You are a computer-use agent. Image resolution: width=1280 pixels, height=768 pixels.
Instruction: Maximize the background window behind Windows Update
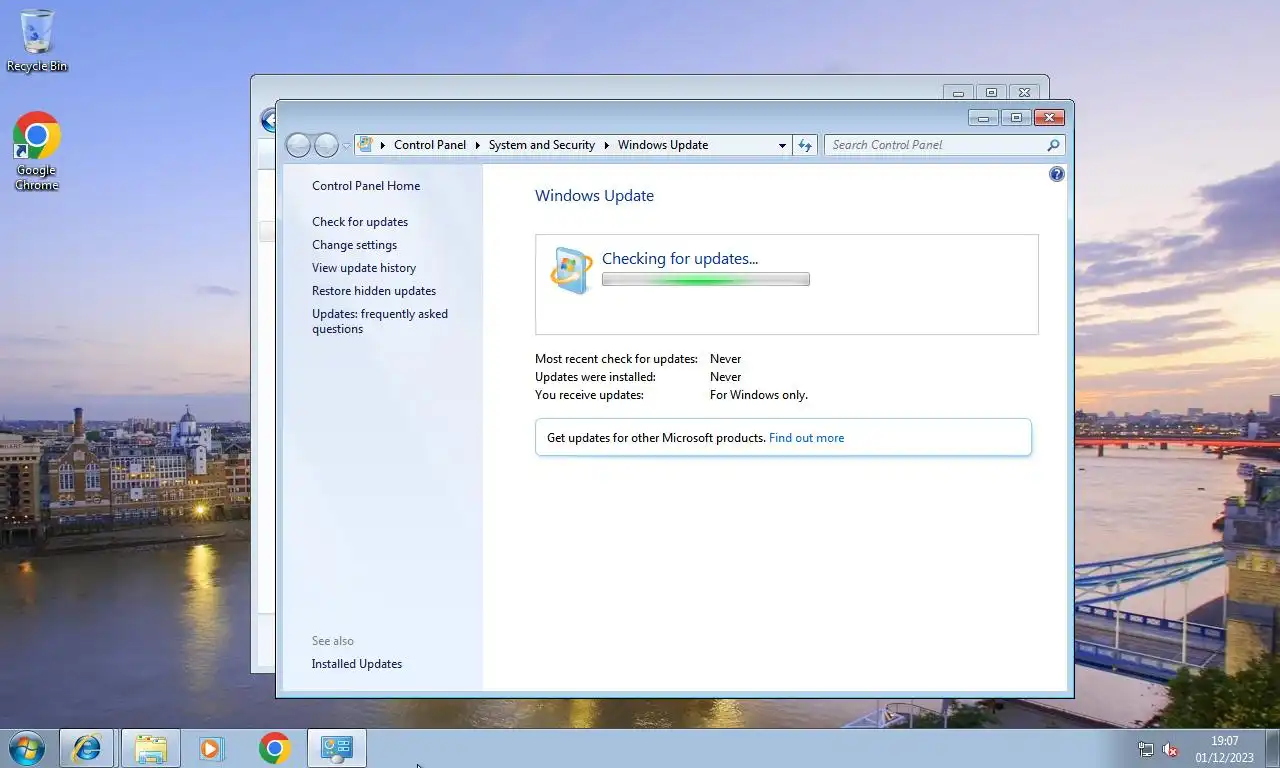click(x=991, y=93)
